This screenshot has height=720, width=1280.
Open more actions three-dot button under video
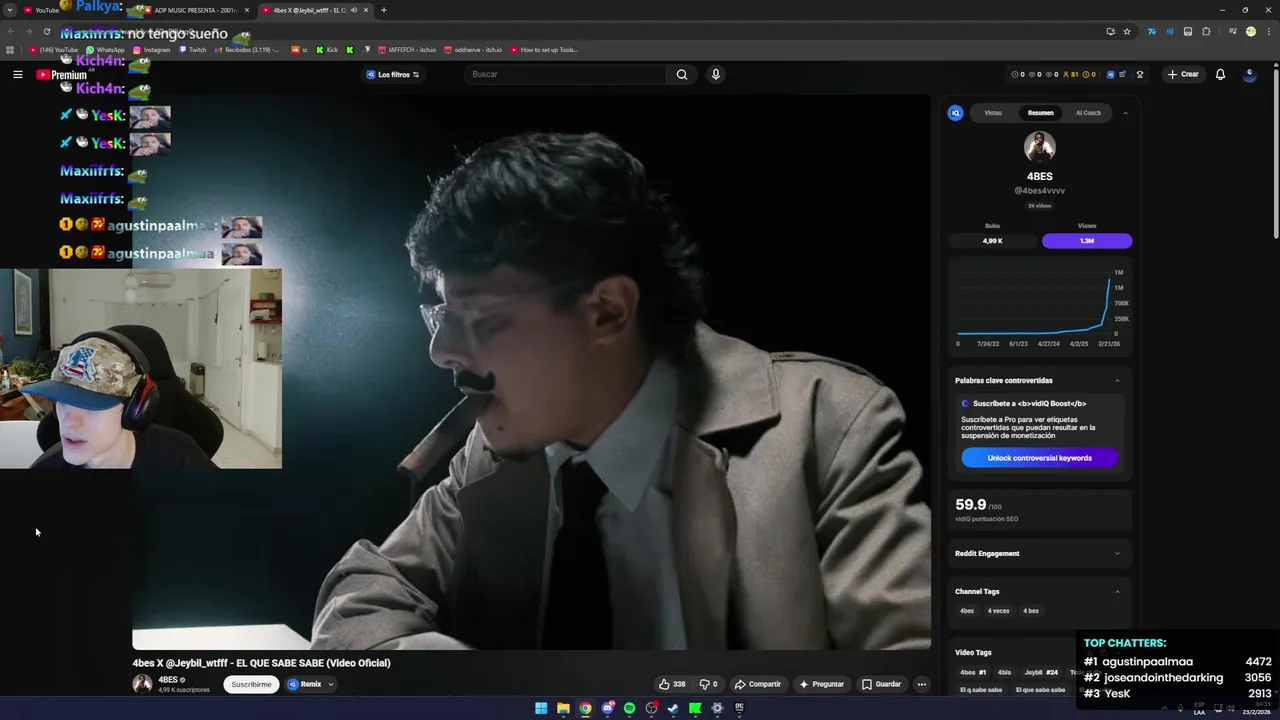[x=921, y=684]
